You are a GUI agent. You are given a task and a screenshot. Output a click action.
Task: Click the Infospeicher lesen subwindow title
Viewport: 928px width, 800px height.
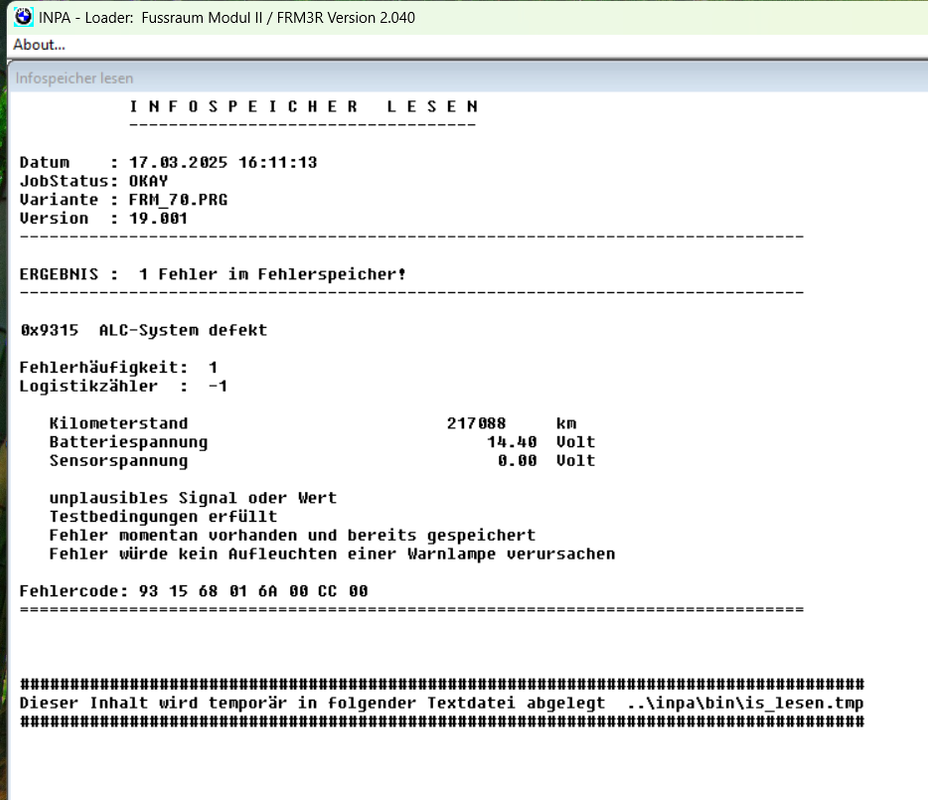(x=74, y=78)
